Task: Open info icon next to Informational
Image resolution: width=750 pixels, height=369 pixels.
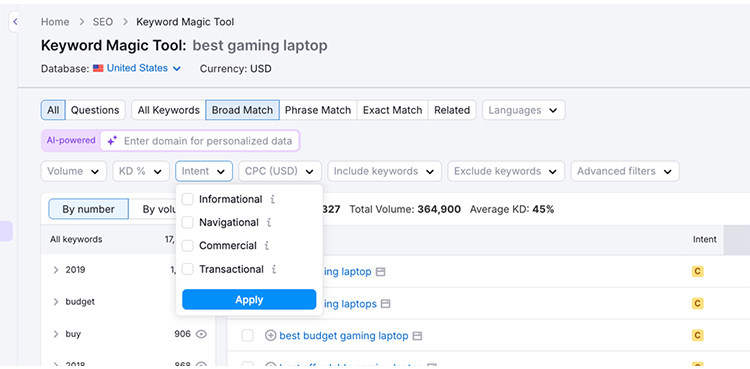Action: [x=273, y=199]
